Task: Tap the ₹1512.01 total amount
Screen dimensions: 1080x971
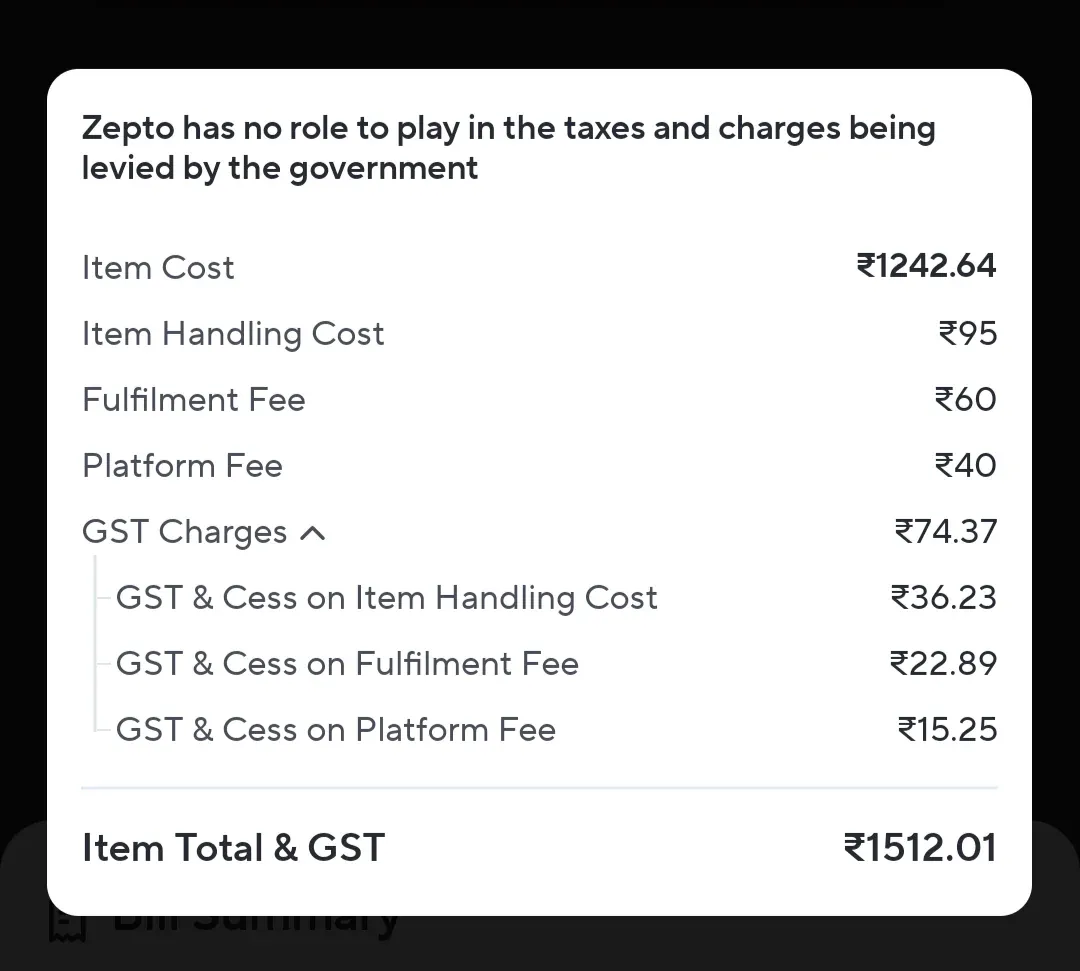Action: 920,848
